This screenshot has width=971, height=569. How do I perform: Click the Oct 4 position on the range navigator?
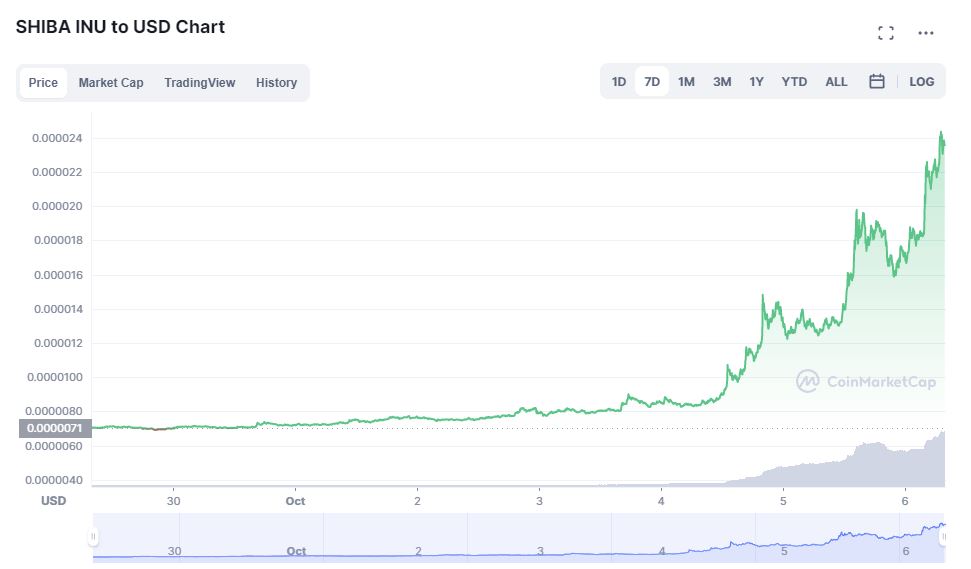662,551
